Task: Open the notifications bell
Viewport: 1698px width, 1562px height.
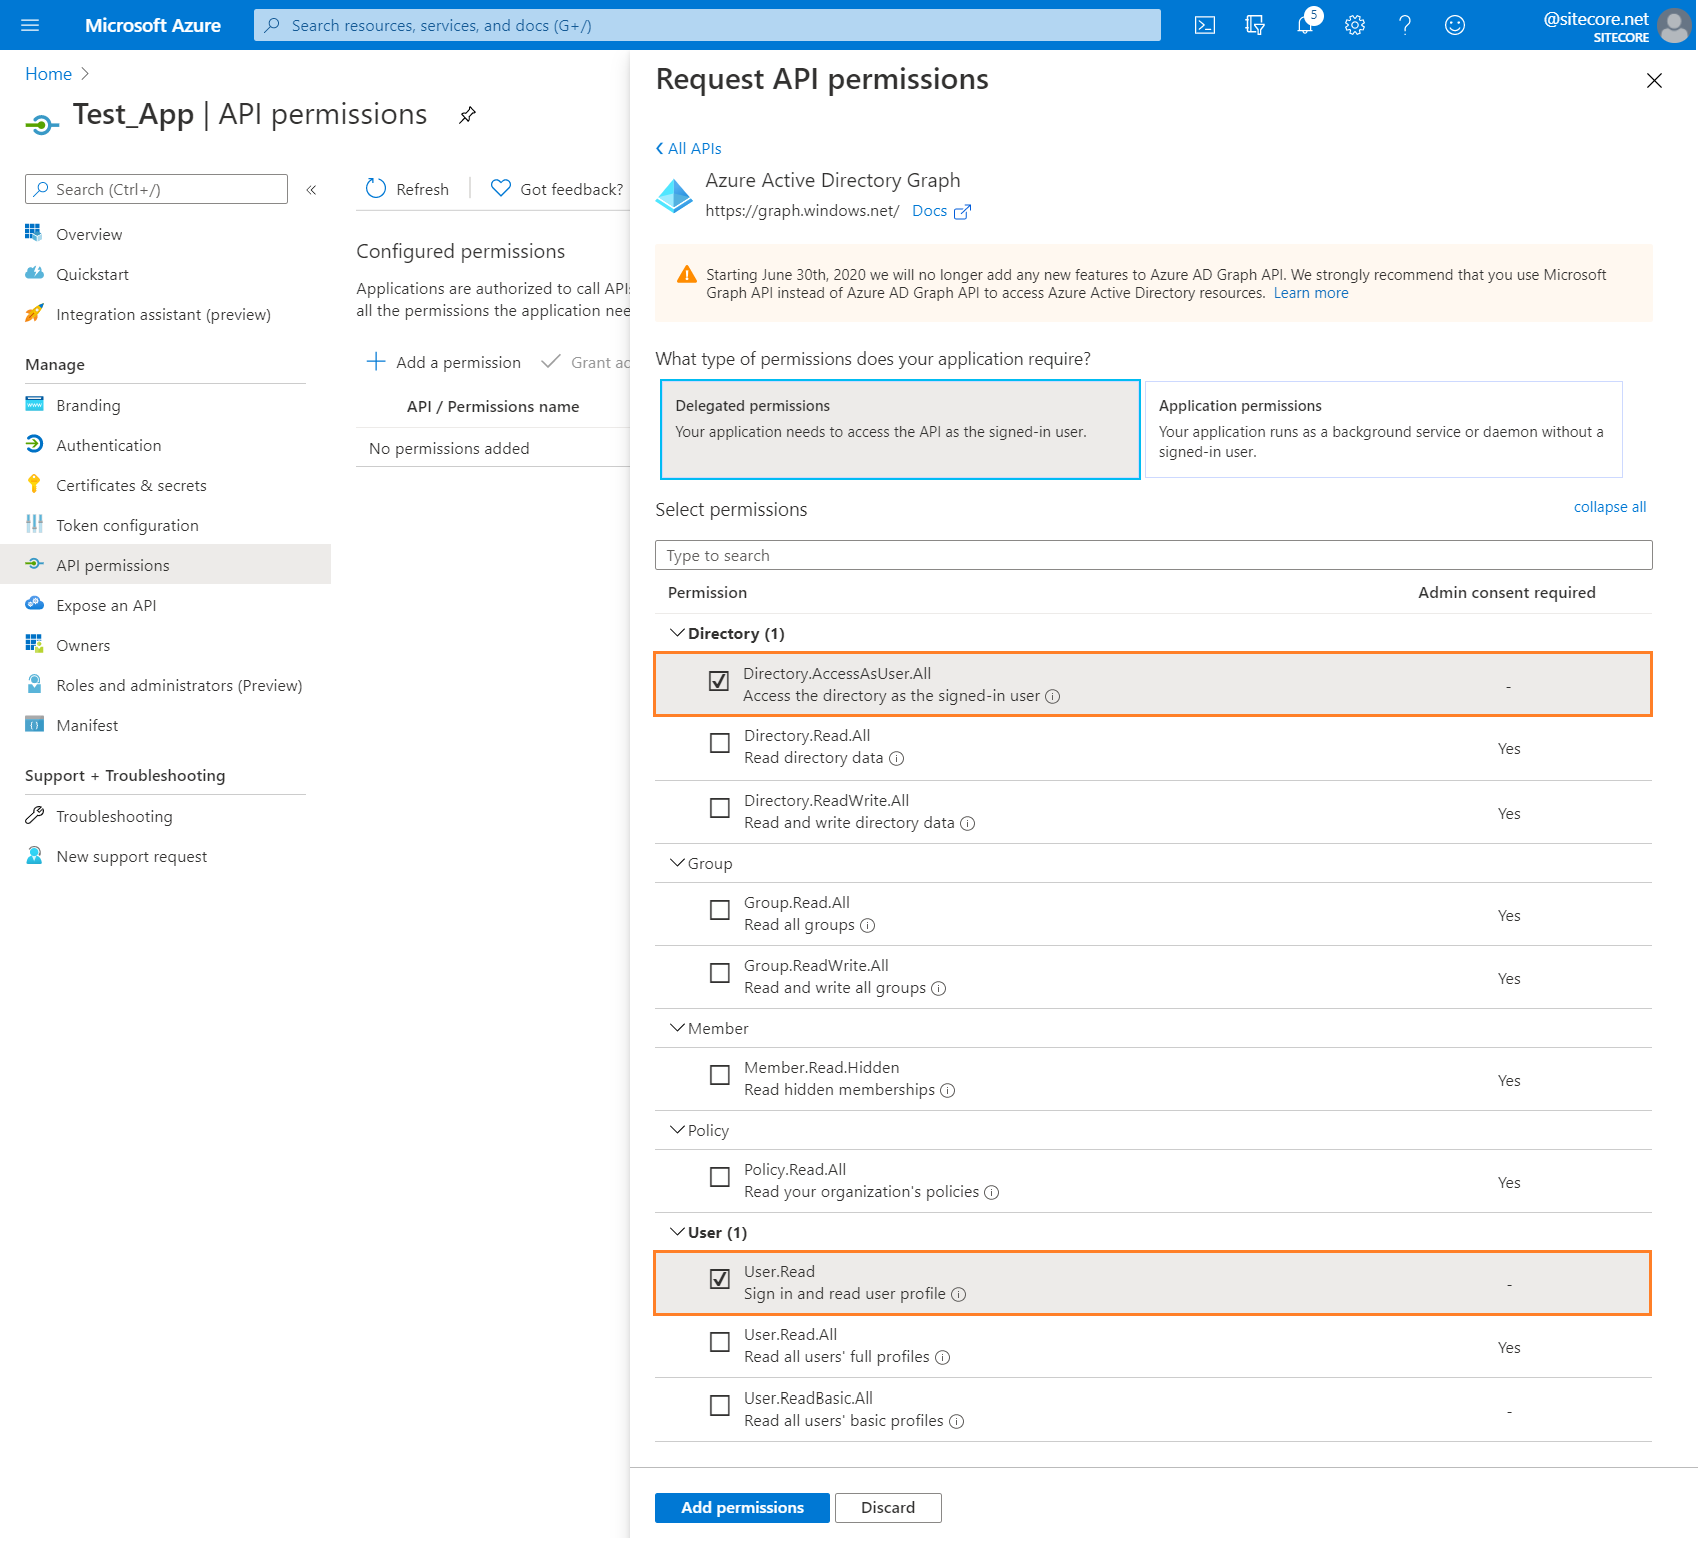Action: tap(1304, 24)
